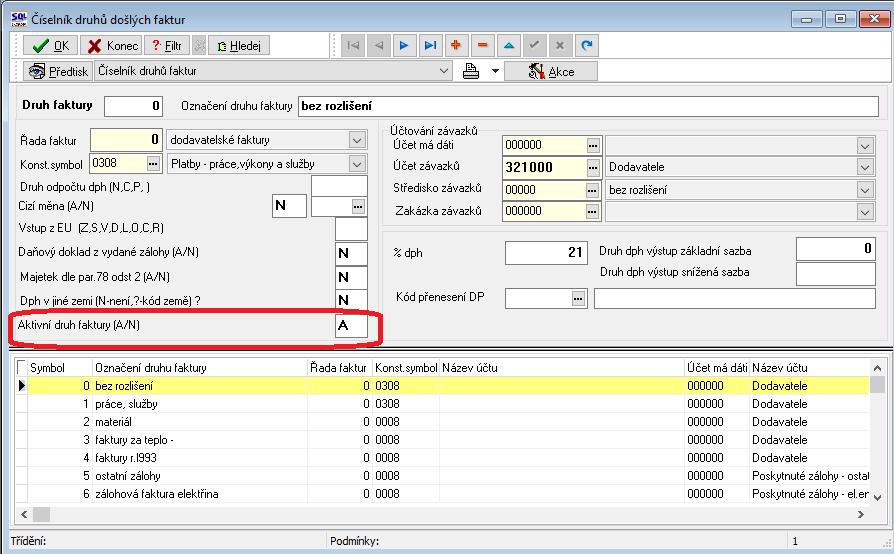Click the grid horizontal scrollbar right arrow
The width and height of the screenshot is (894, 554).
[x=860, y=515]
